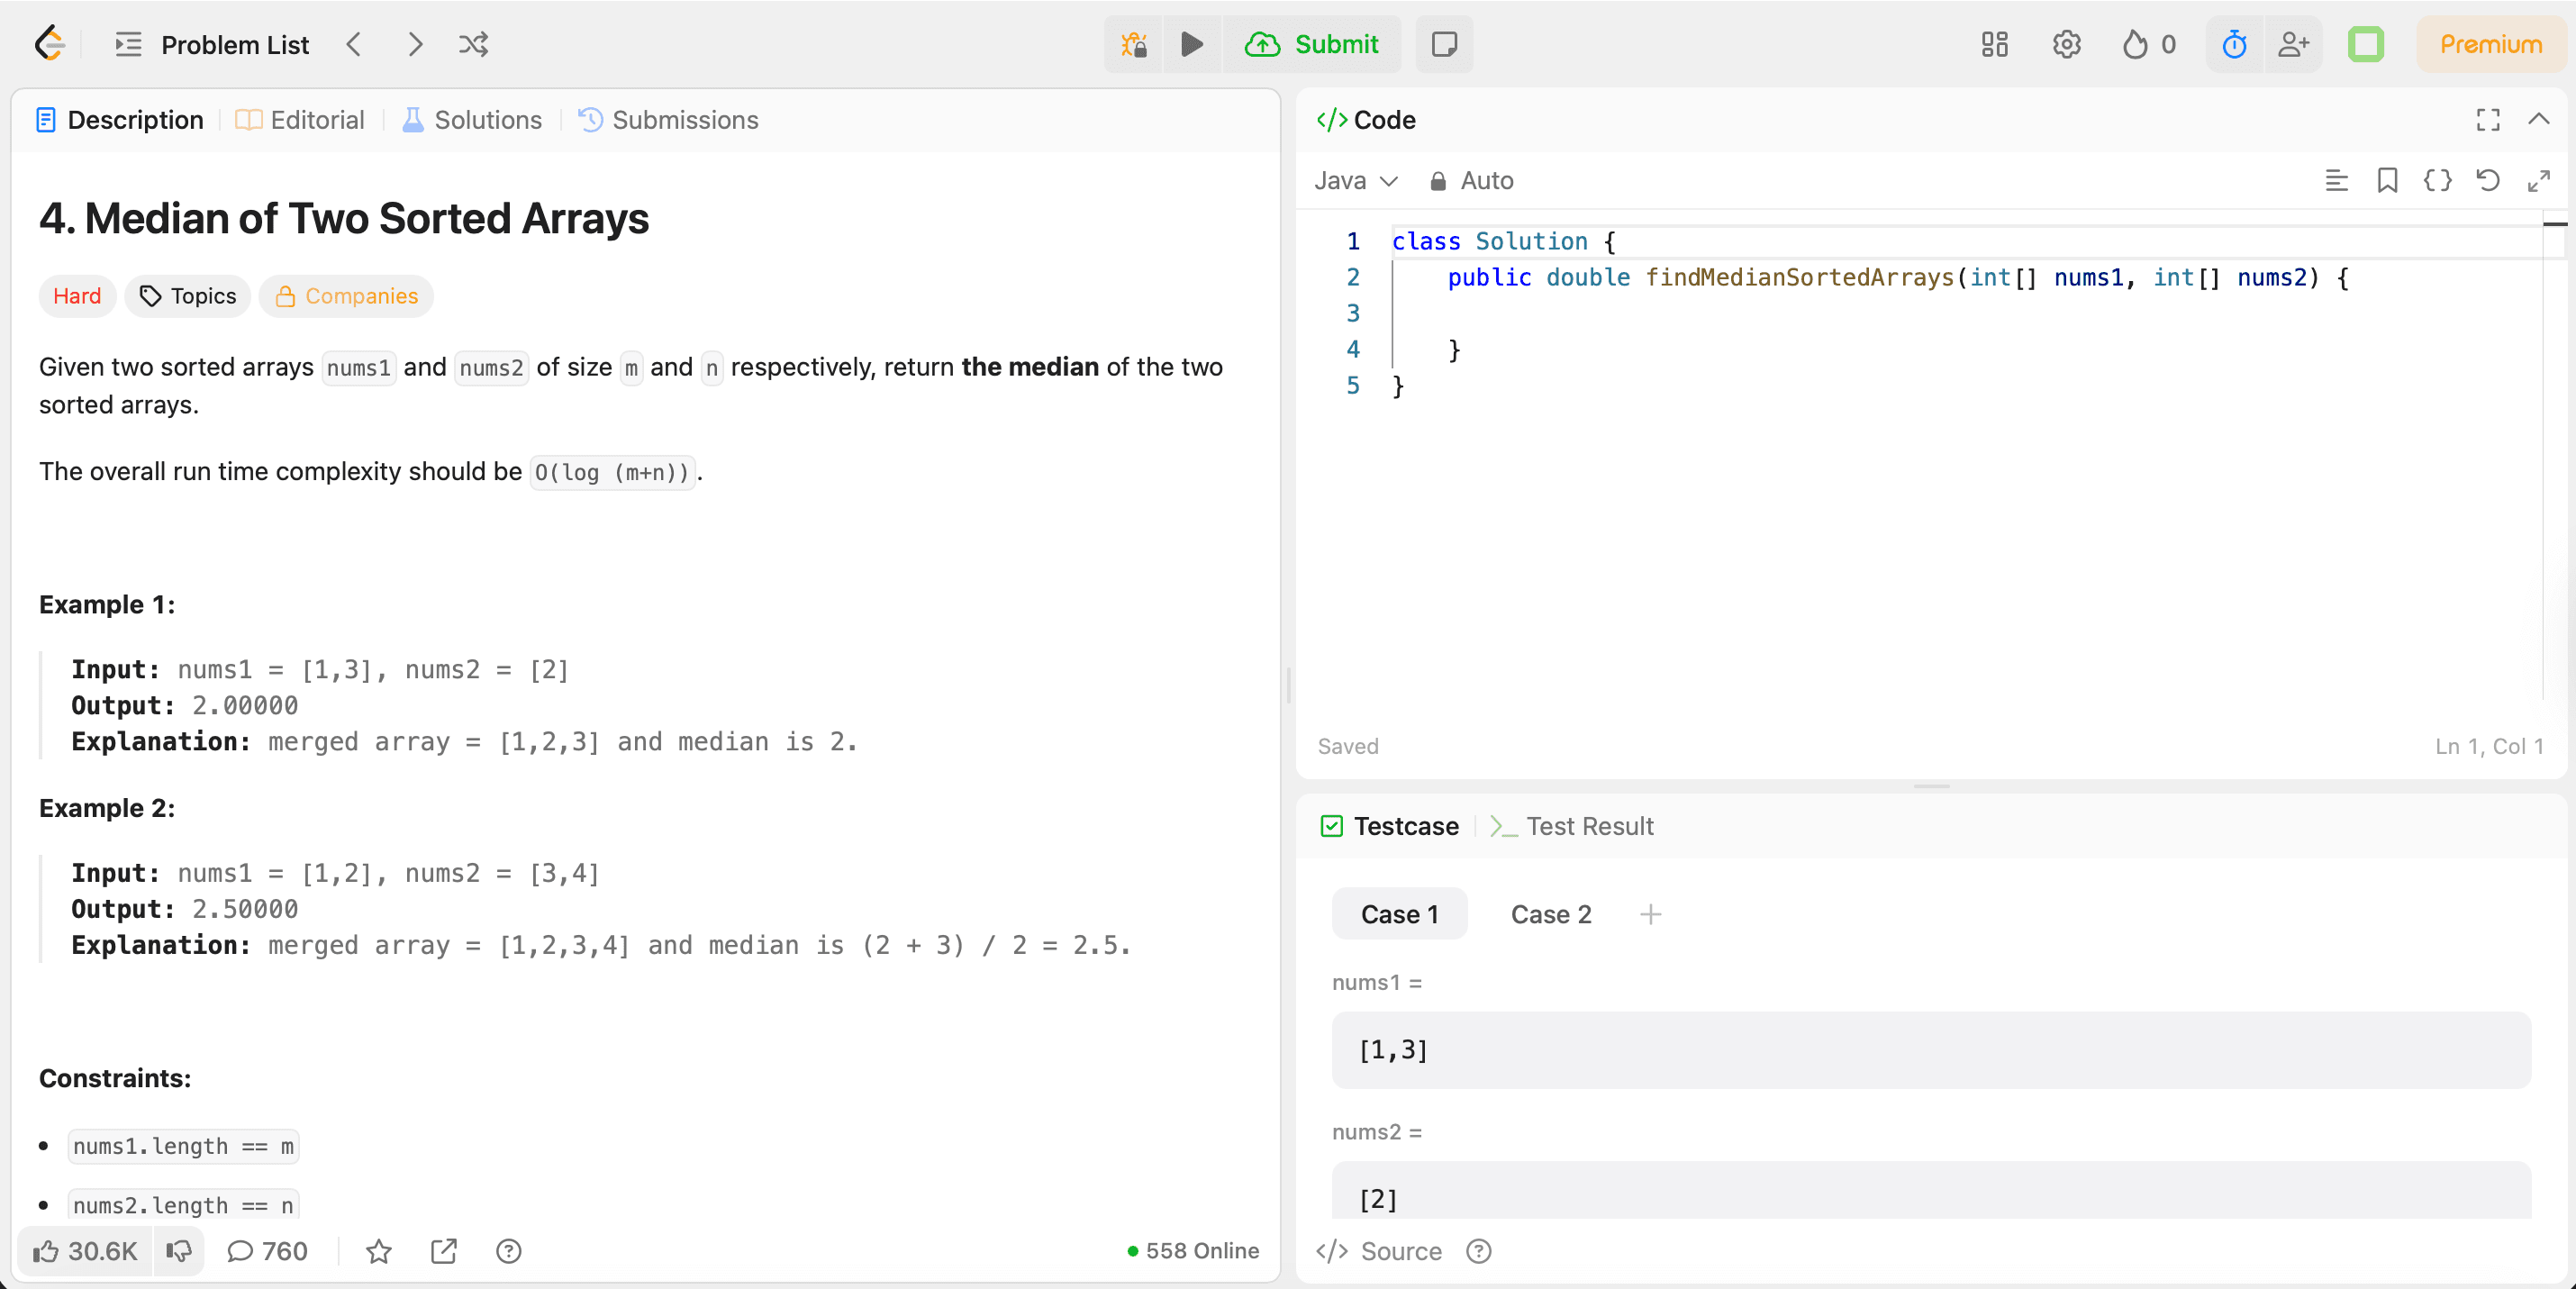Switch to the Testcase tab

coord(1389,826)
